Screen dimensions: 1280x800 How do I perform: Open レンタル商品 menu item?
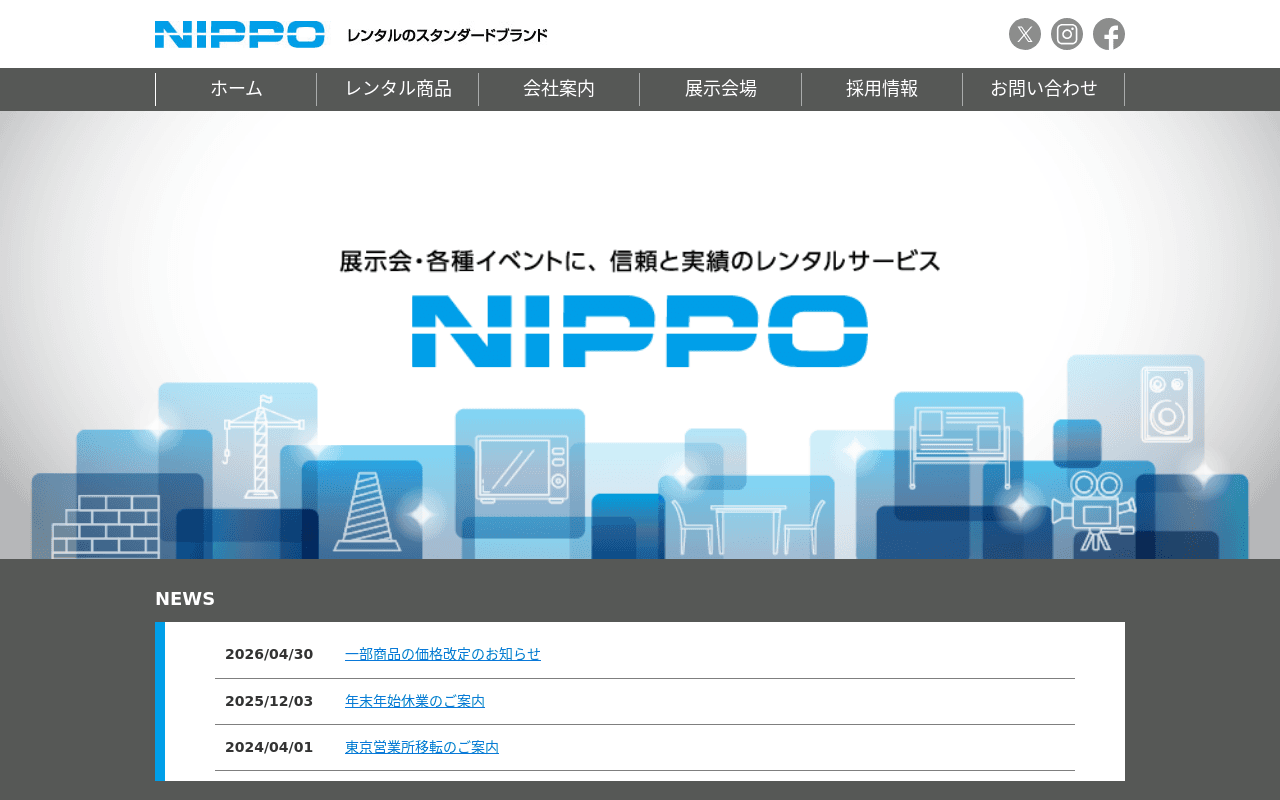(x=398, y=89)
